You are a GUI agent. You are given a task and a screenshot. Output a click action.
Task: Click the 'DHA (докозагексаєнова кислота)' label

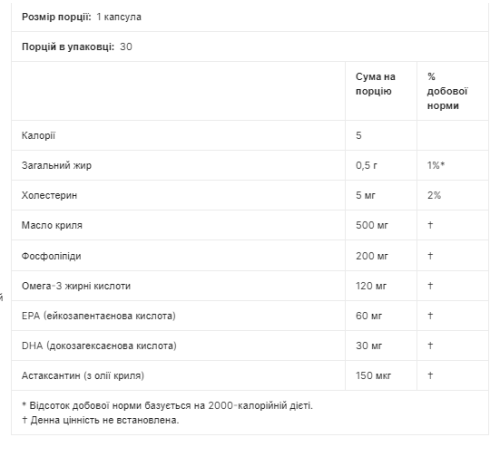(99, 346)
